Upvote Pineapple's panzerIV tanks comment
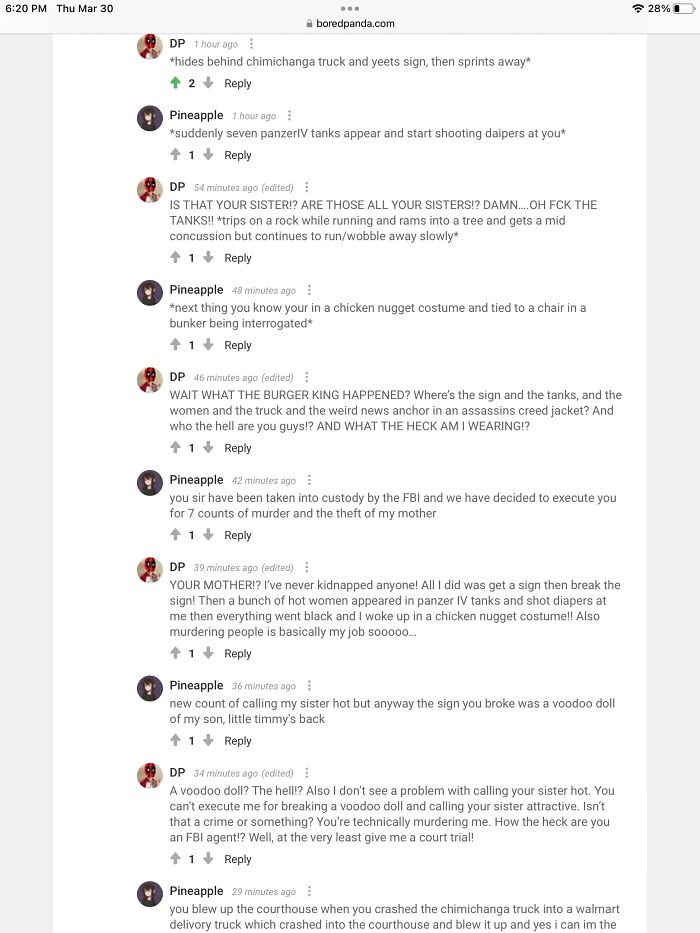700x933 pixels. 176,155
